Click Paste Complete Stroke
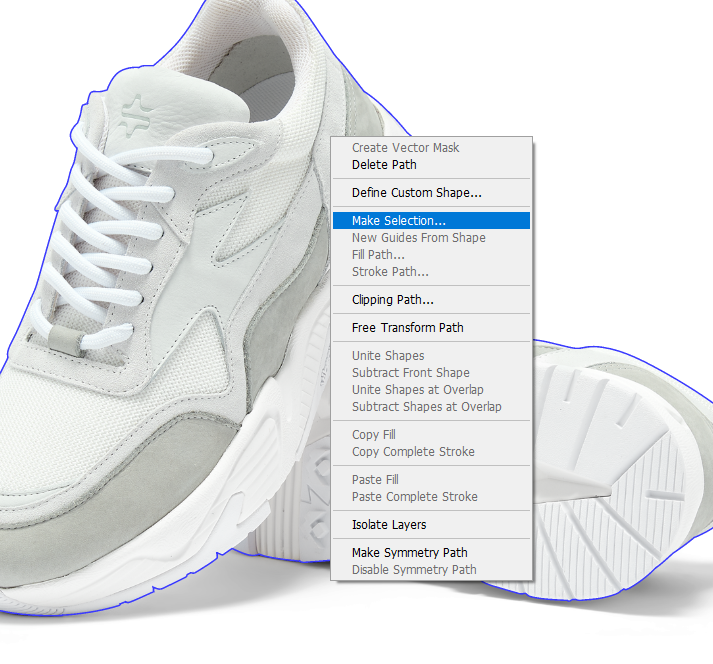Viewport: 713px width, 664px height. [414, 497]
